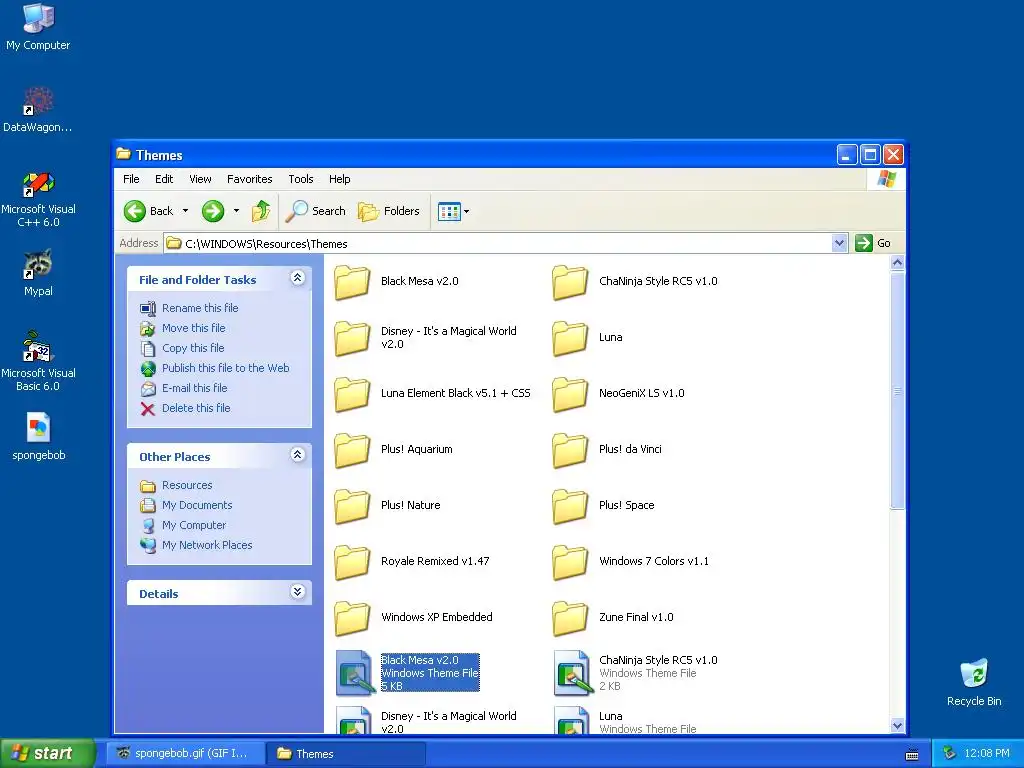Click the address bar path field

[498, 243]
